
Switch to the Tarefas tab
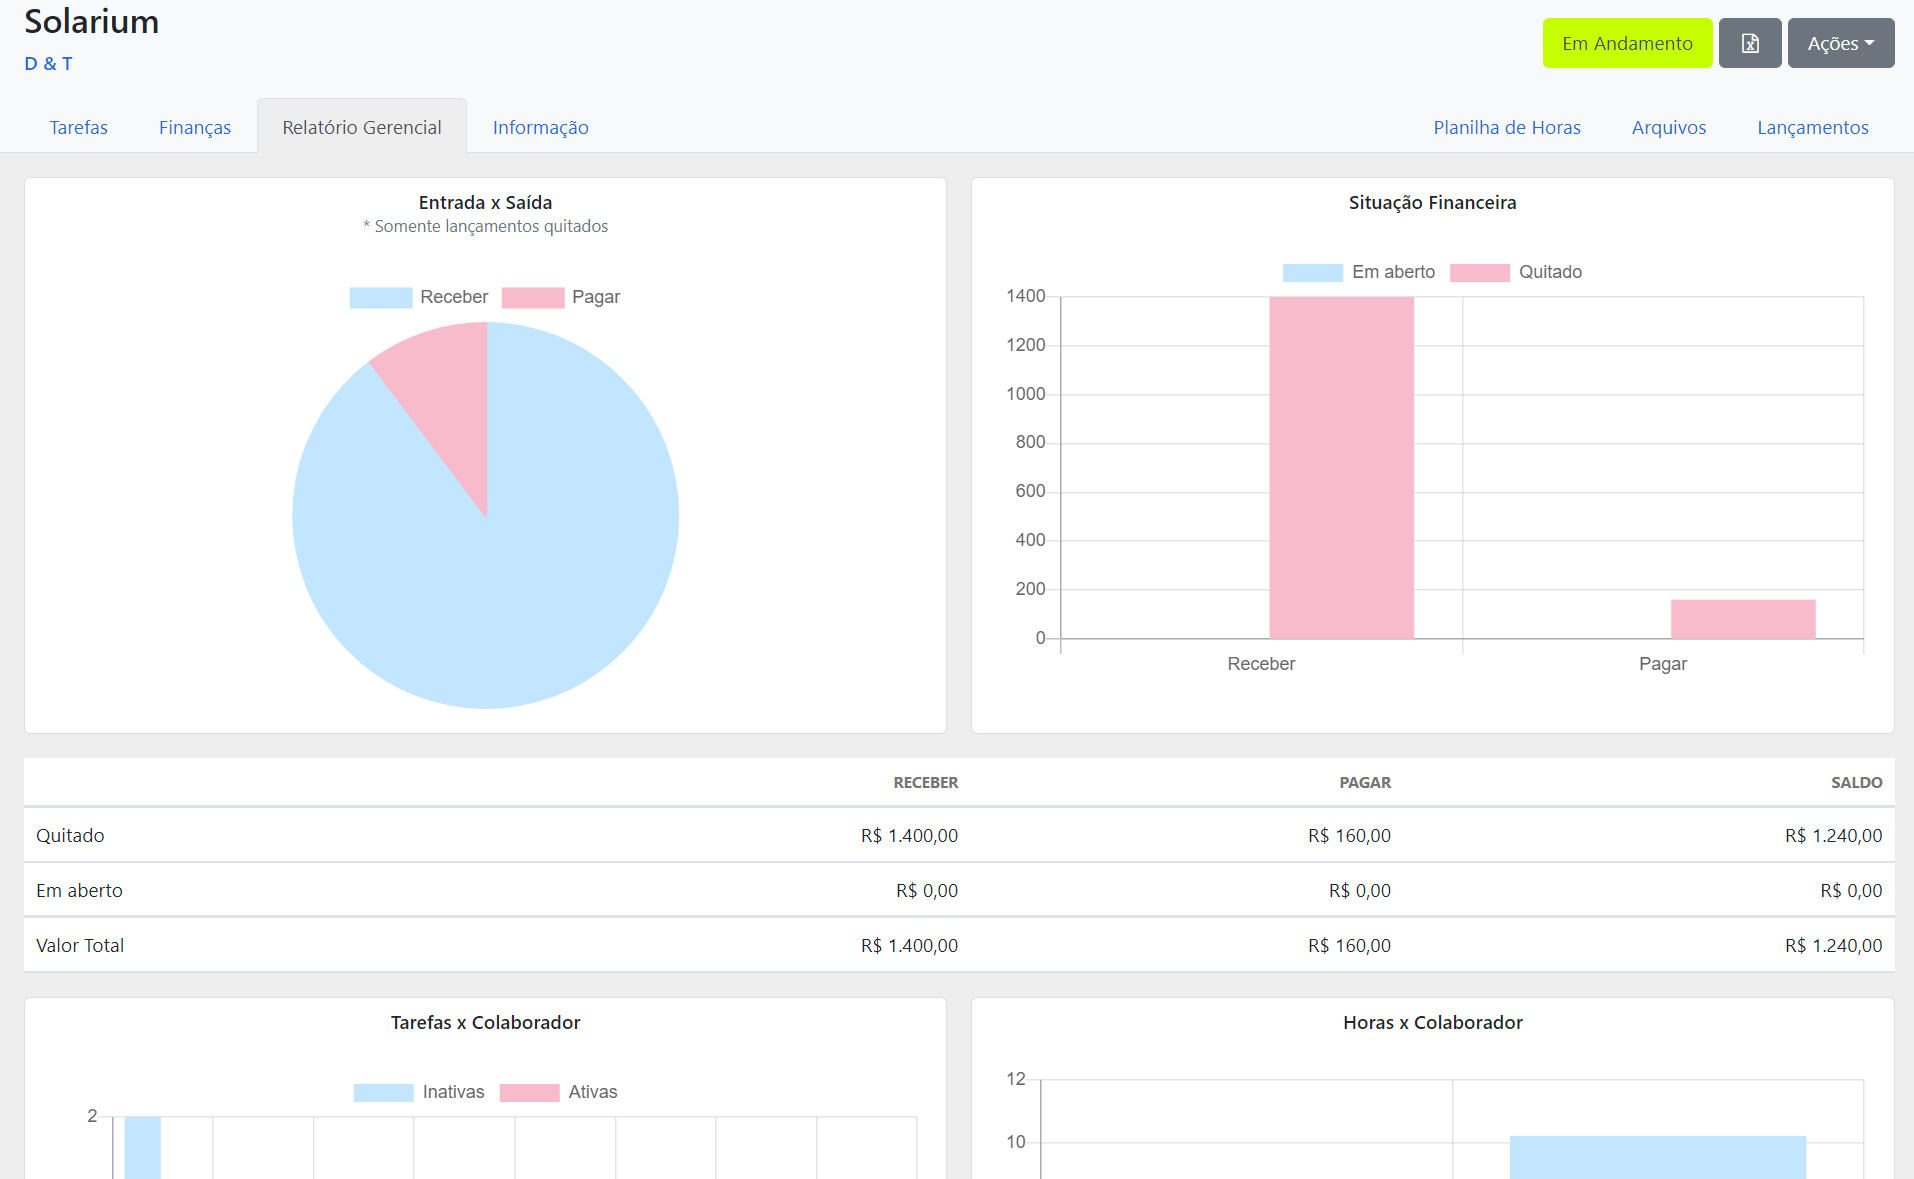click(x=79, y=127)
